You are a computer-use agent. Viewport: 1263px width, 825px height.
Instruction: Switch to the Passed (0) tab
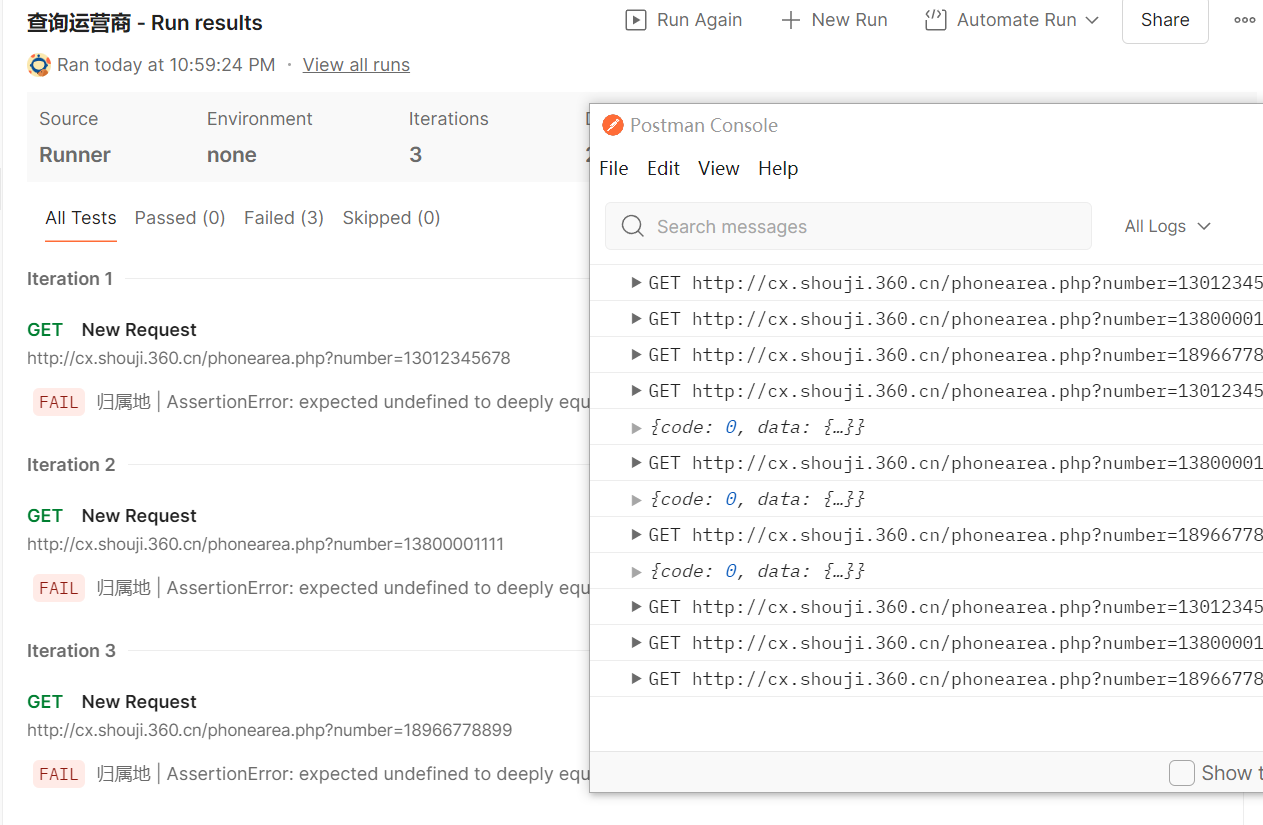(180, 218)
